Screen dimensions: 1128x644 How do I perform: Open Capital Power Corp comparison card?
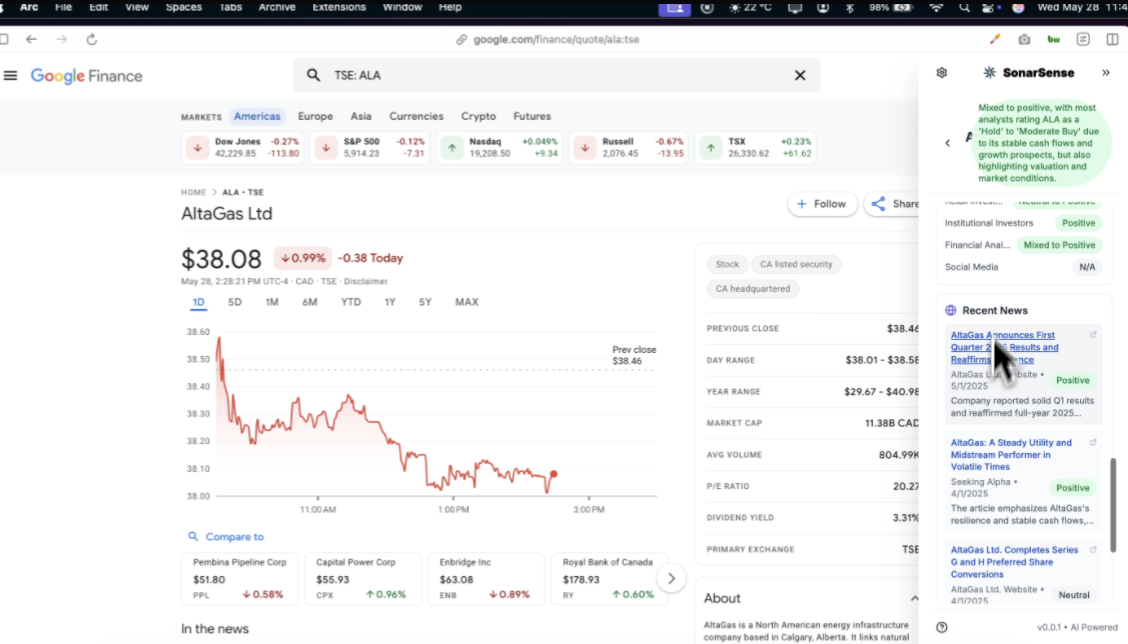tap(363, 579)
